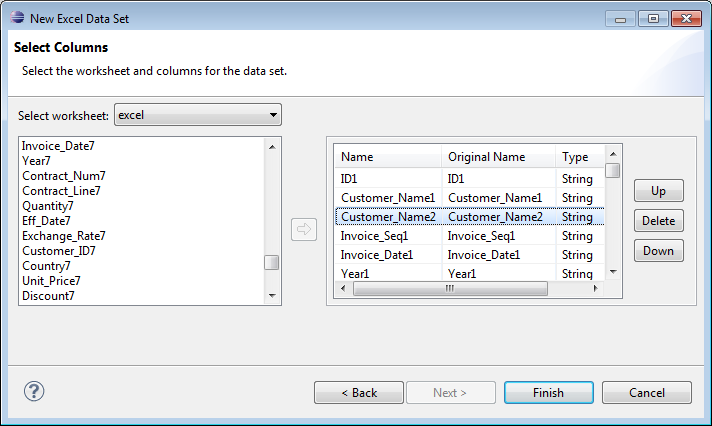This screenshot has height=426, width=712.
Task: Select Exchange_Rate7 in available columns list
Action: (x=64, y=236)
